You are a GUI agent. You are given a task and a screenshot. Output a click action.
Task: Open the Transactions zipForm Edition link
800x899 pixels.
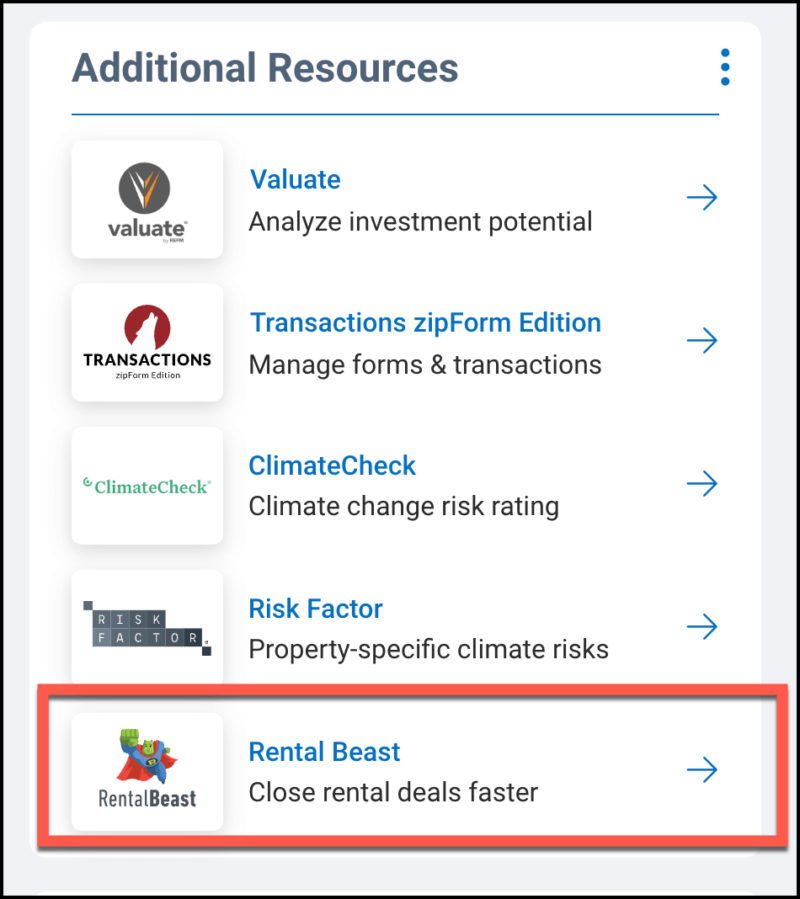[x=424, y=322]
